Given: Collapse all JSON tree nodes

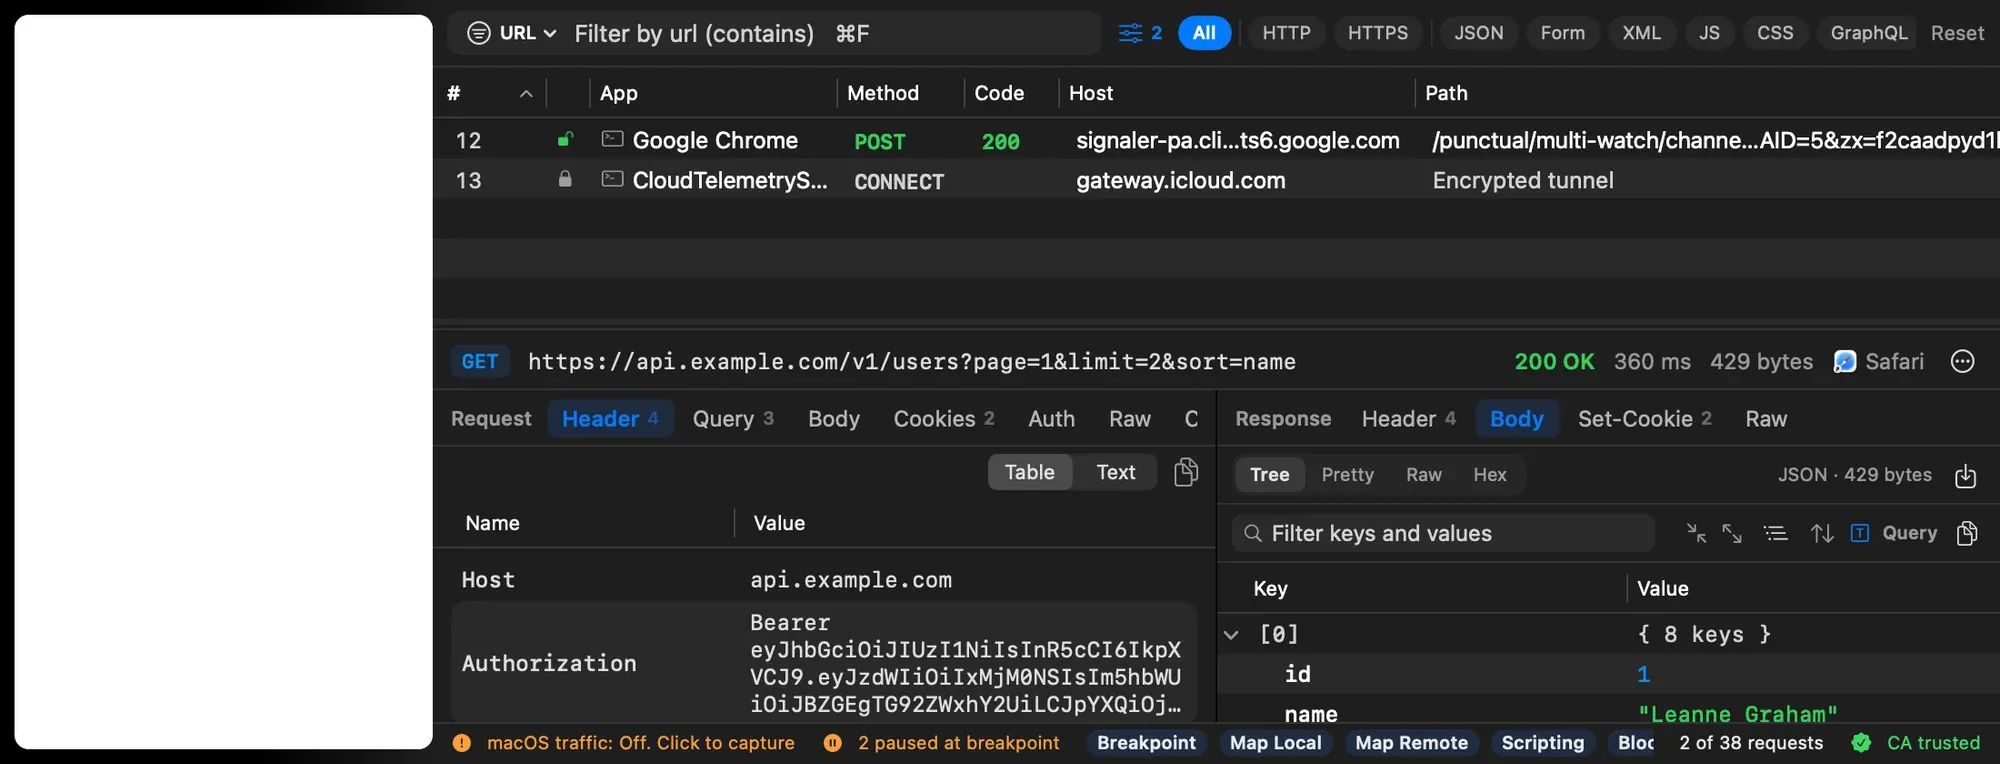Looking at the screenshot, I should pyautogui.click(x=1697, y=533).
